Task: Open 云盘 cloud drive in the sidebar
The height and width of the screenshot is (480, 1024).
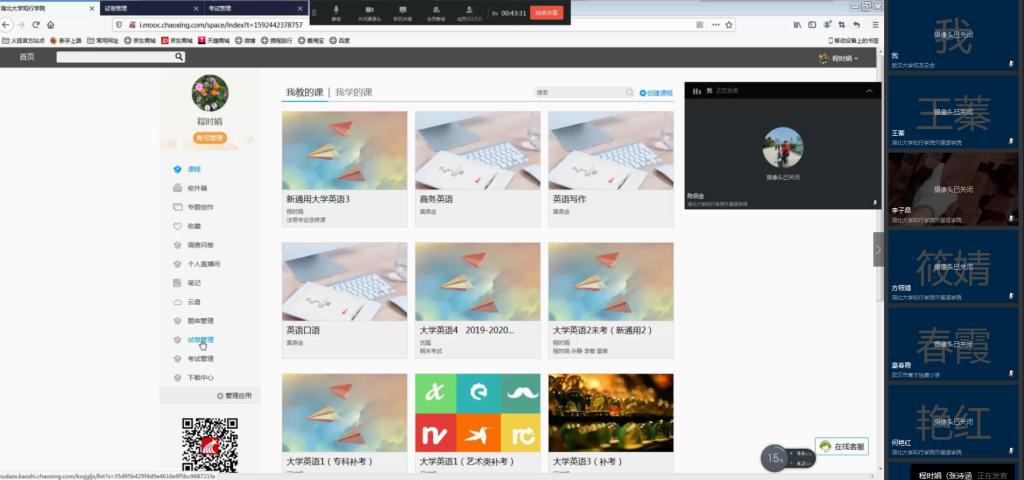Action: (x=193, y=302)
